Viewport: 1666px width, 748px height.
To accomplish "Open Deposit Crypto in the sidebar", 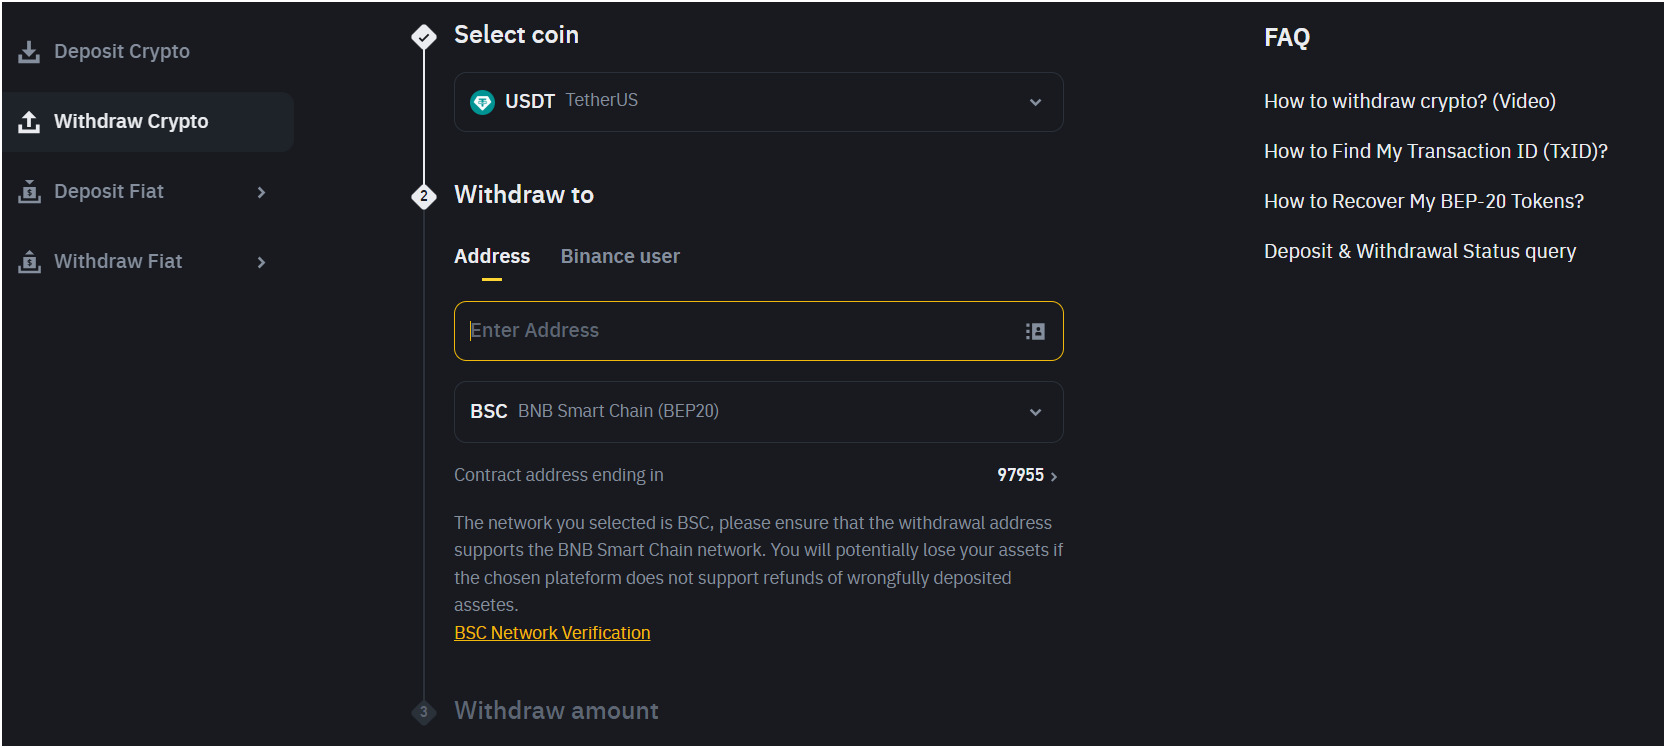I will 122,52.
